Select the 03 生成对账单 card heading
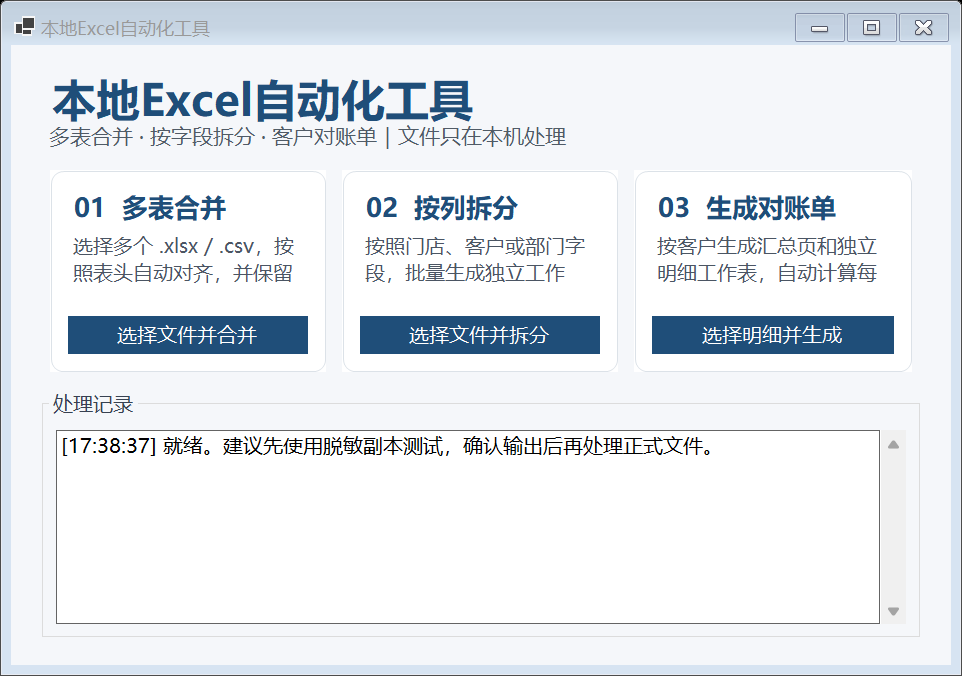Screen dimensions: 962x676 tap(747, 208)
